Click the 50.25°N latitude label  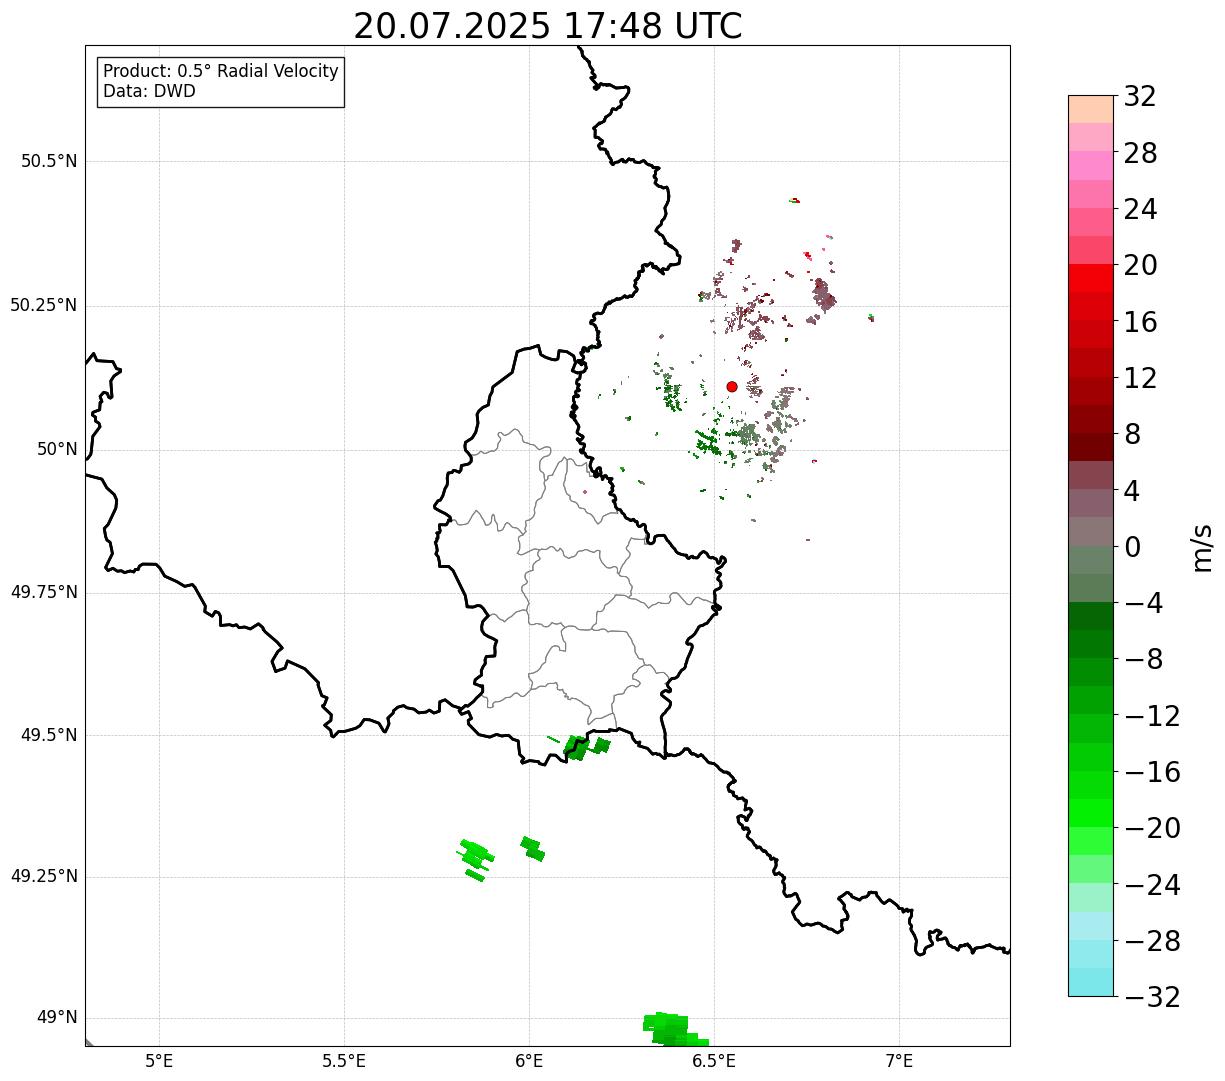(x=44, y=305)
